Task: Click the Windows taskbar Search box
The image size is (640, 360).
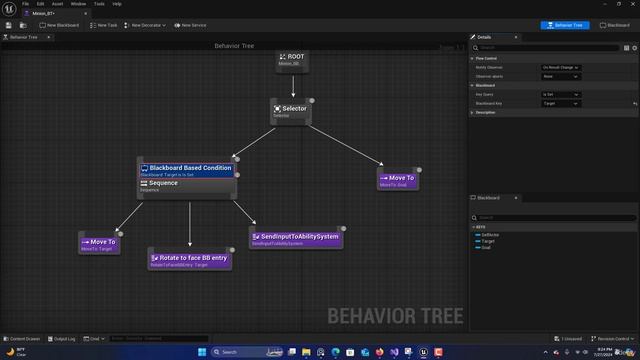Action: [247, 352]
